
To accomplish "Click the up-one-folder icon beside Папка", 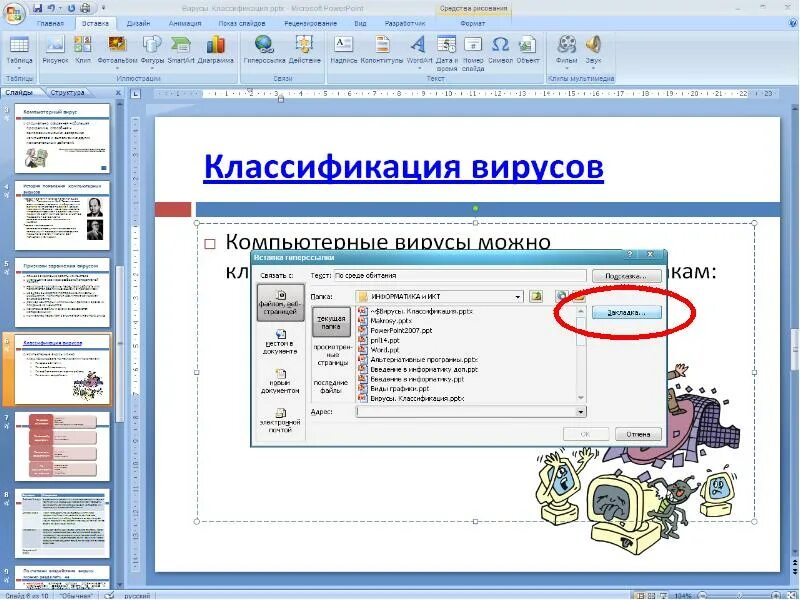I will (536, 296).
